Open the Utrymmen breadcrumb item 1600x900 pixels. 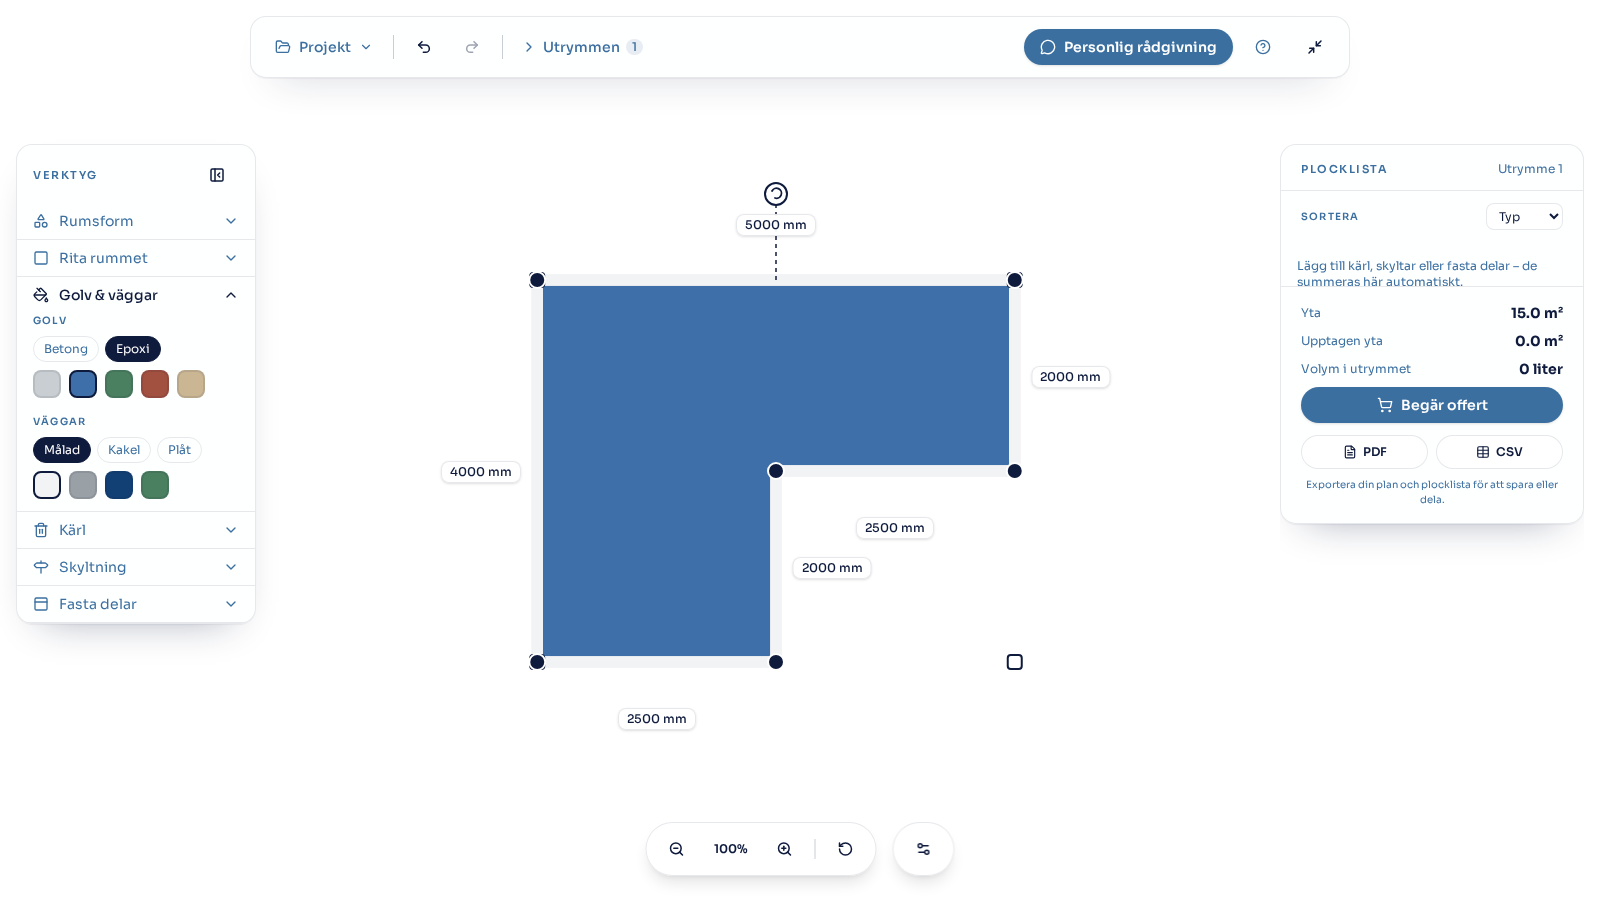583,47
